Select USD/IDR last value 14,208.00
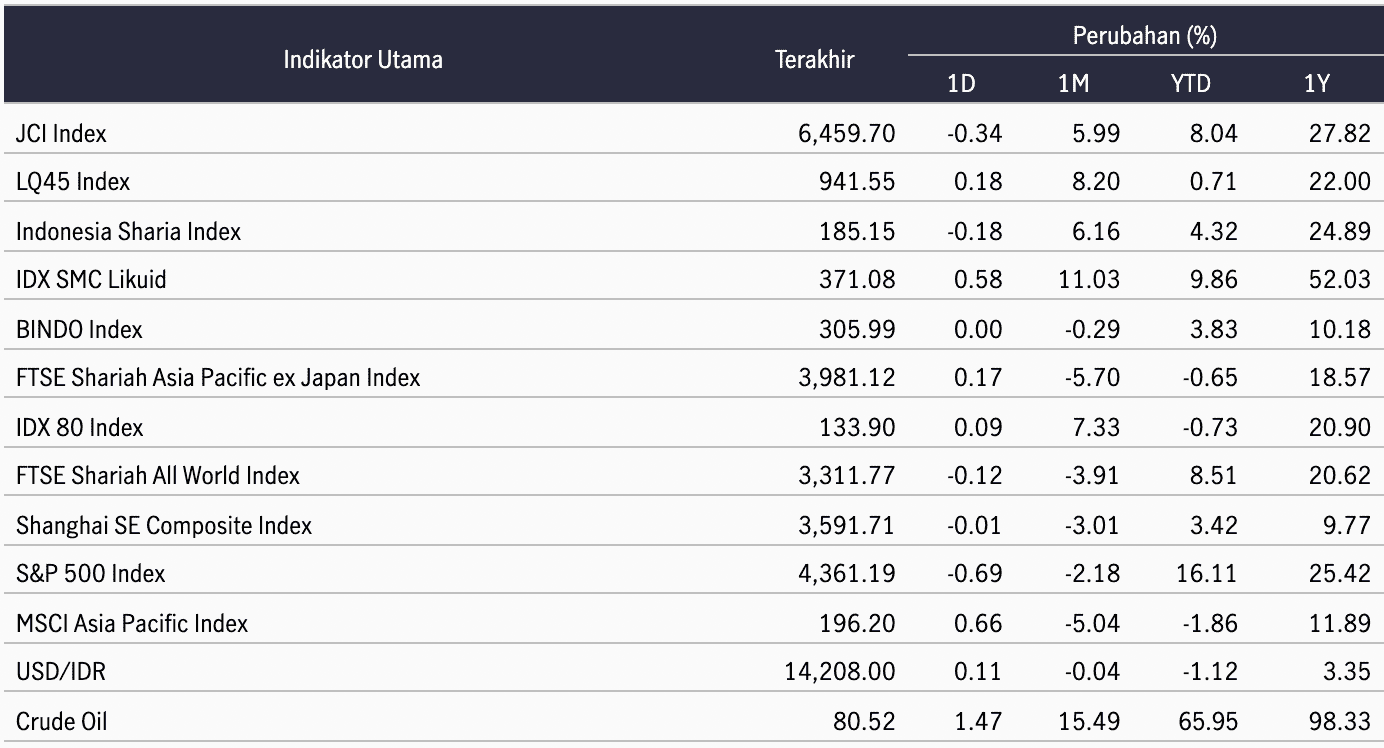The image size is (1384, 748). pos(842,672)
